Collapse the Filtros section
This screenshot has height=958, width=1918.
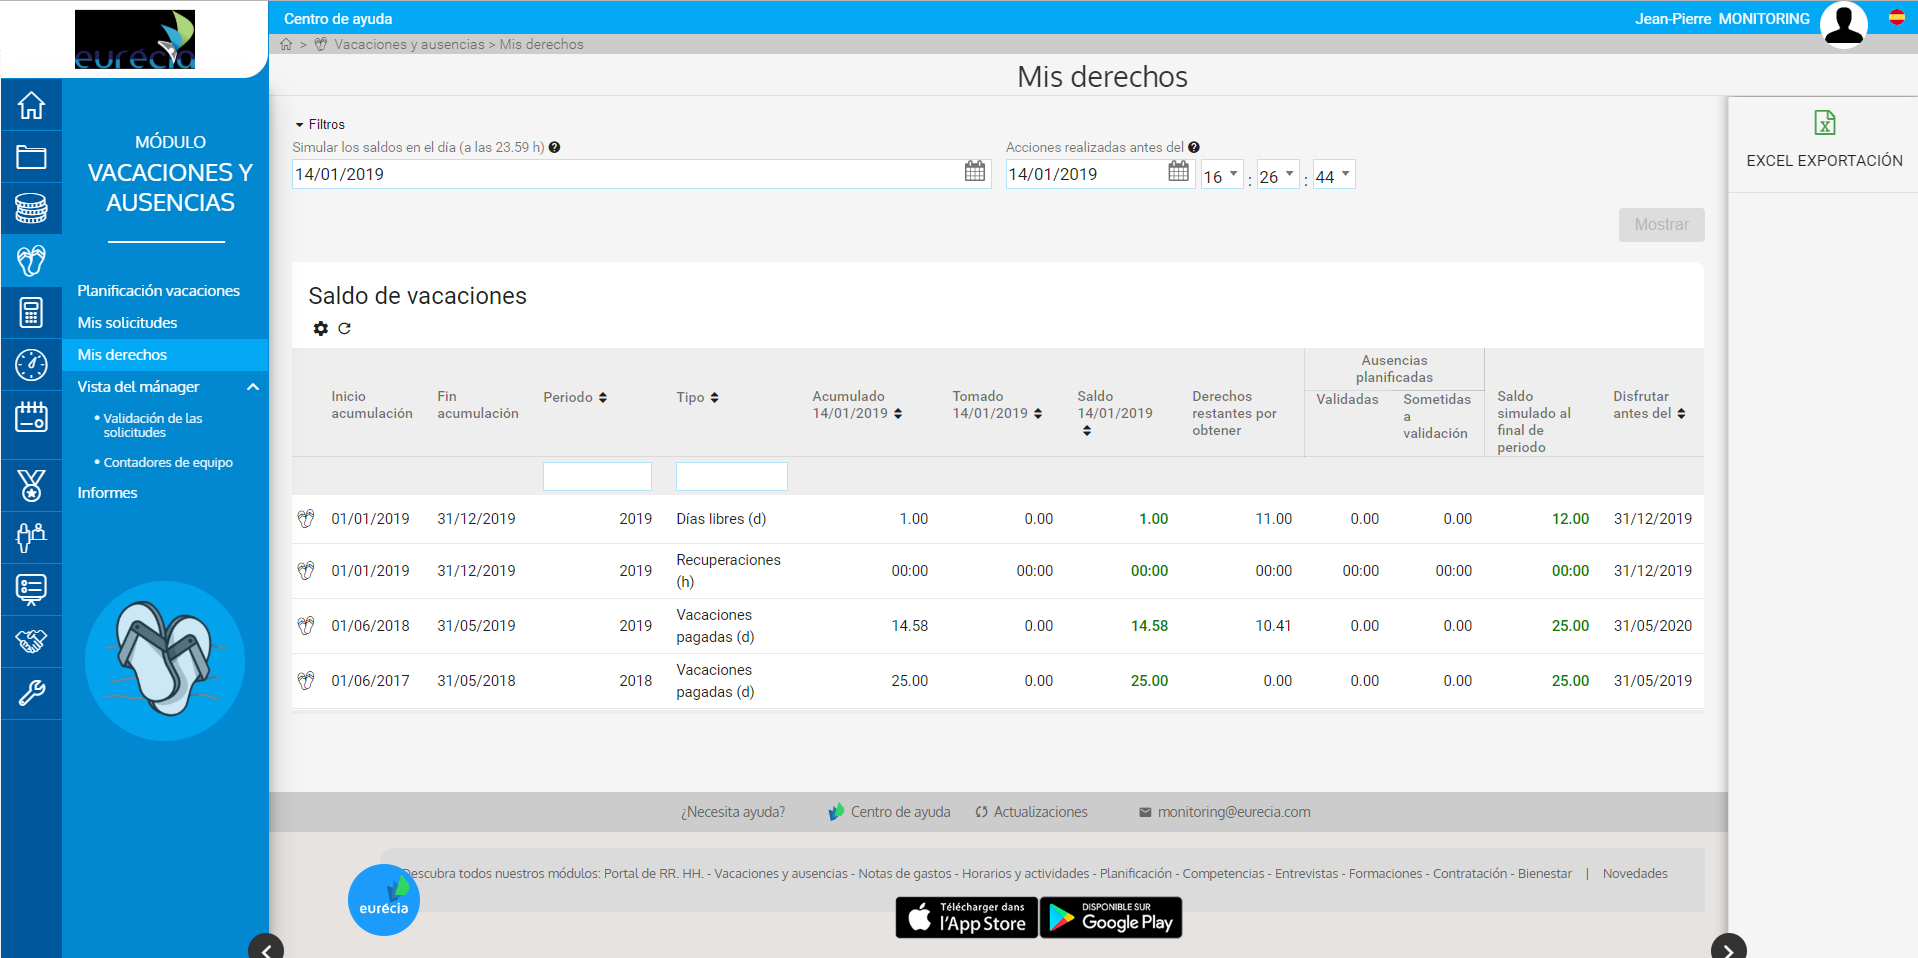pos(319,124)
